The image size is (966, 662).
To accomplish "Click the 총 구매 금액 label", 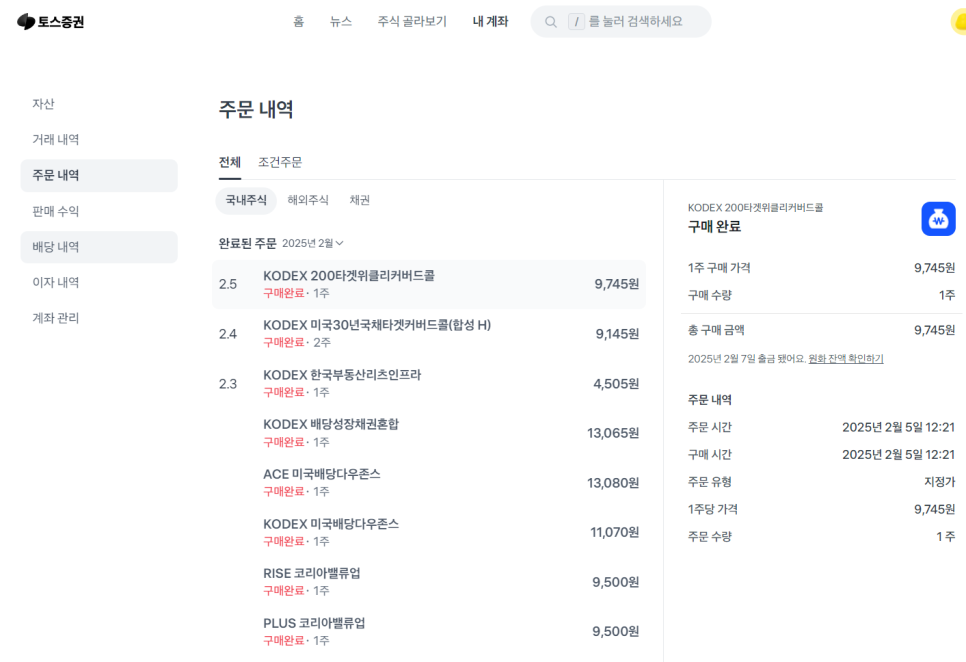I will [716, 331].
